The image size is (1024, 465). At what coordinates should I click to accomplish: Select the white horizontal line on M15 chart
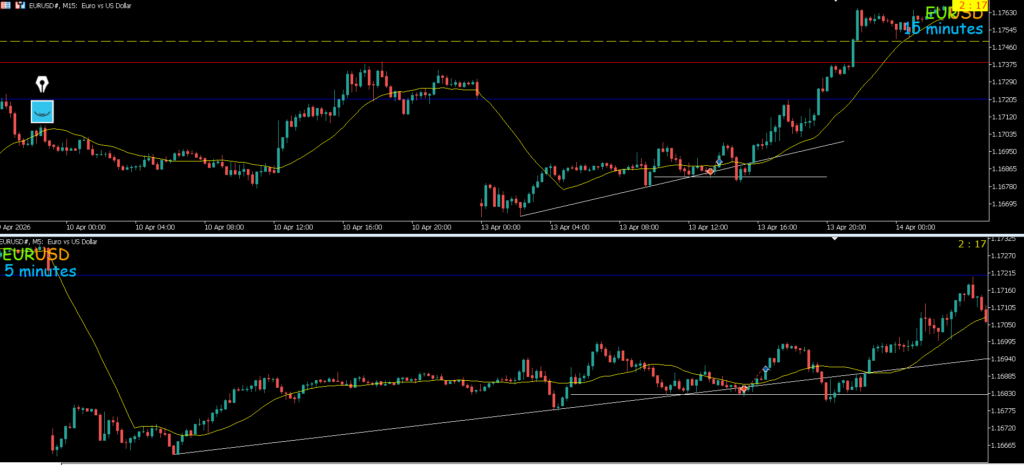click(x=740, y=177)
